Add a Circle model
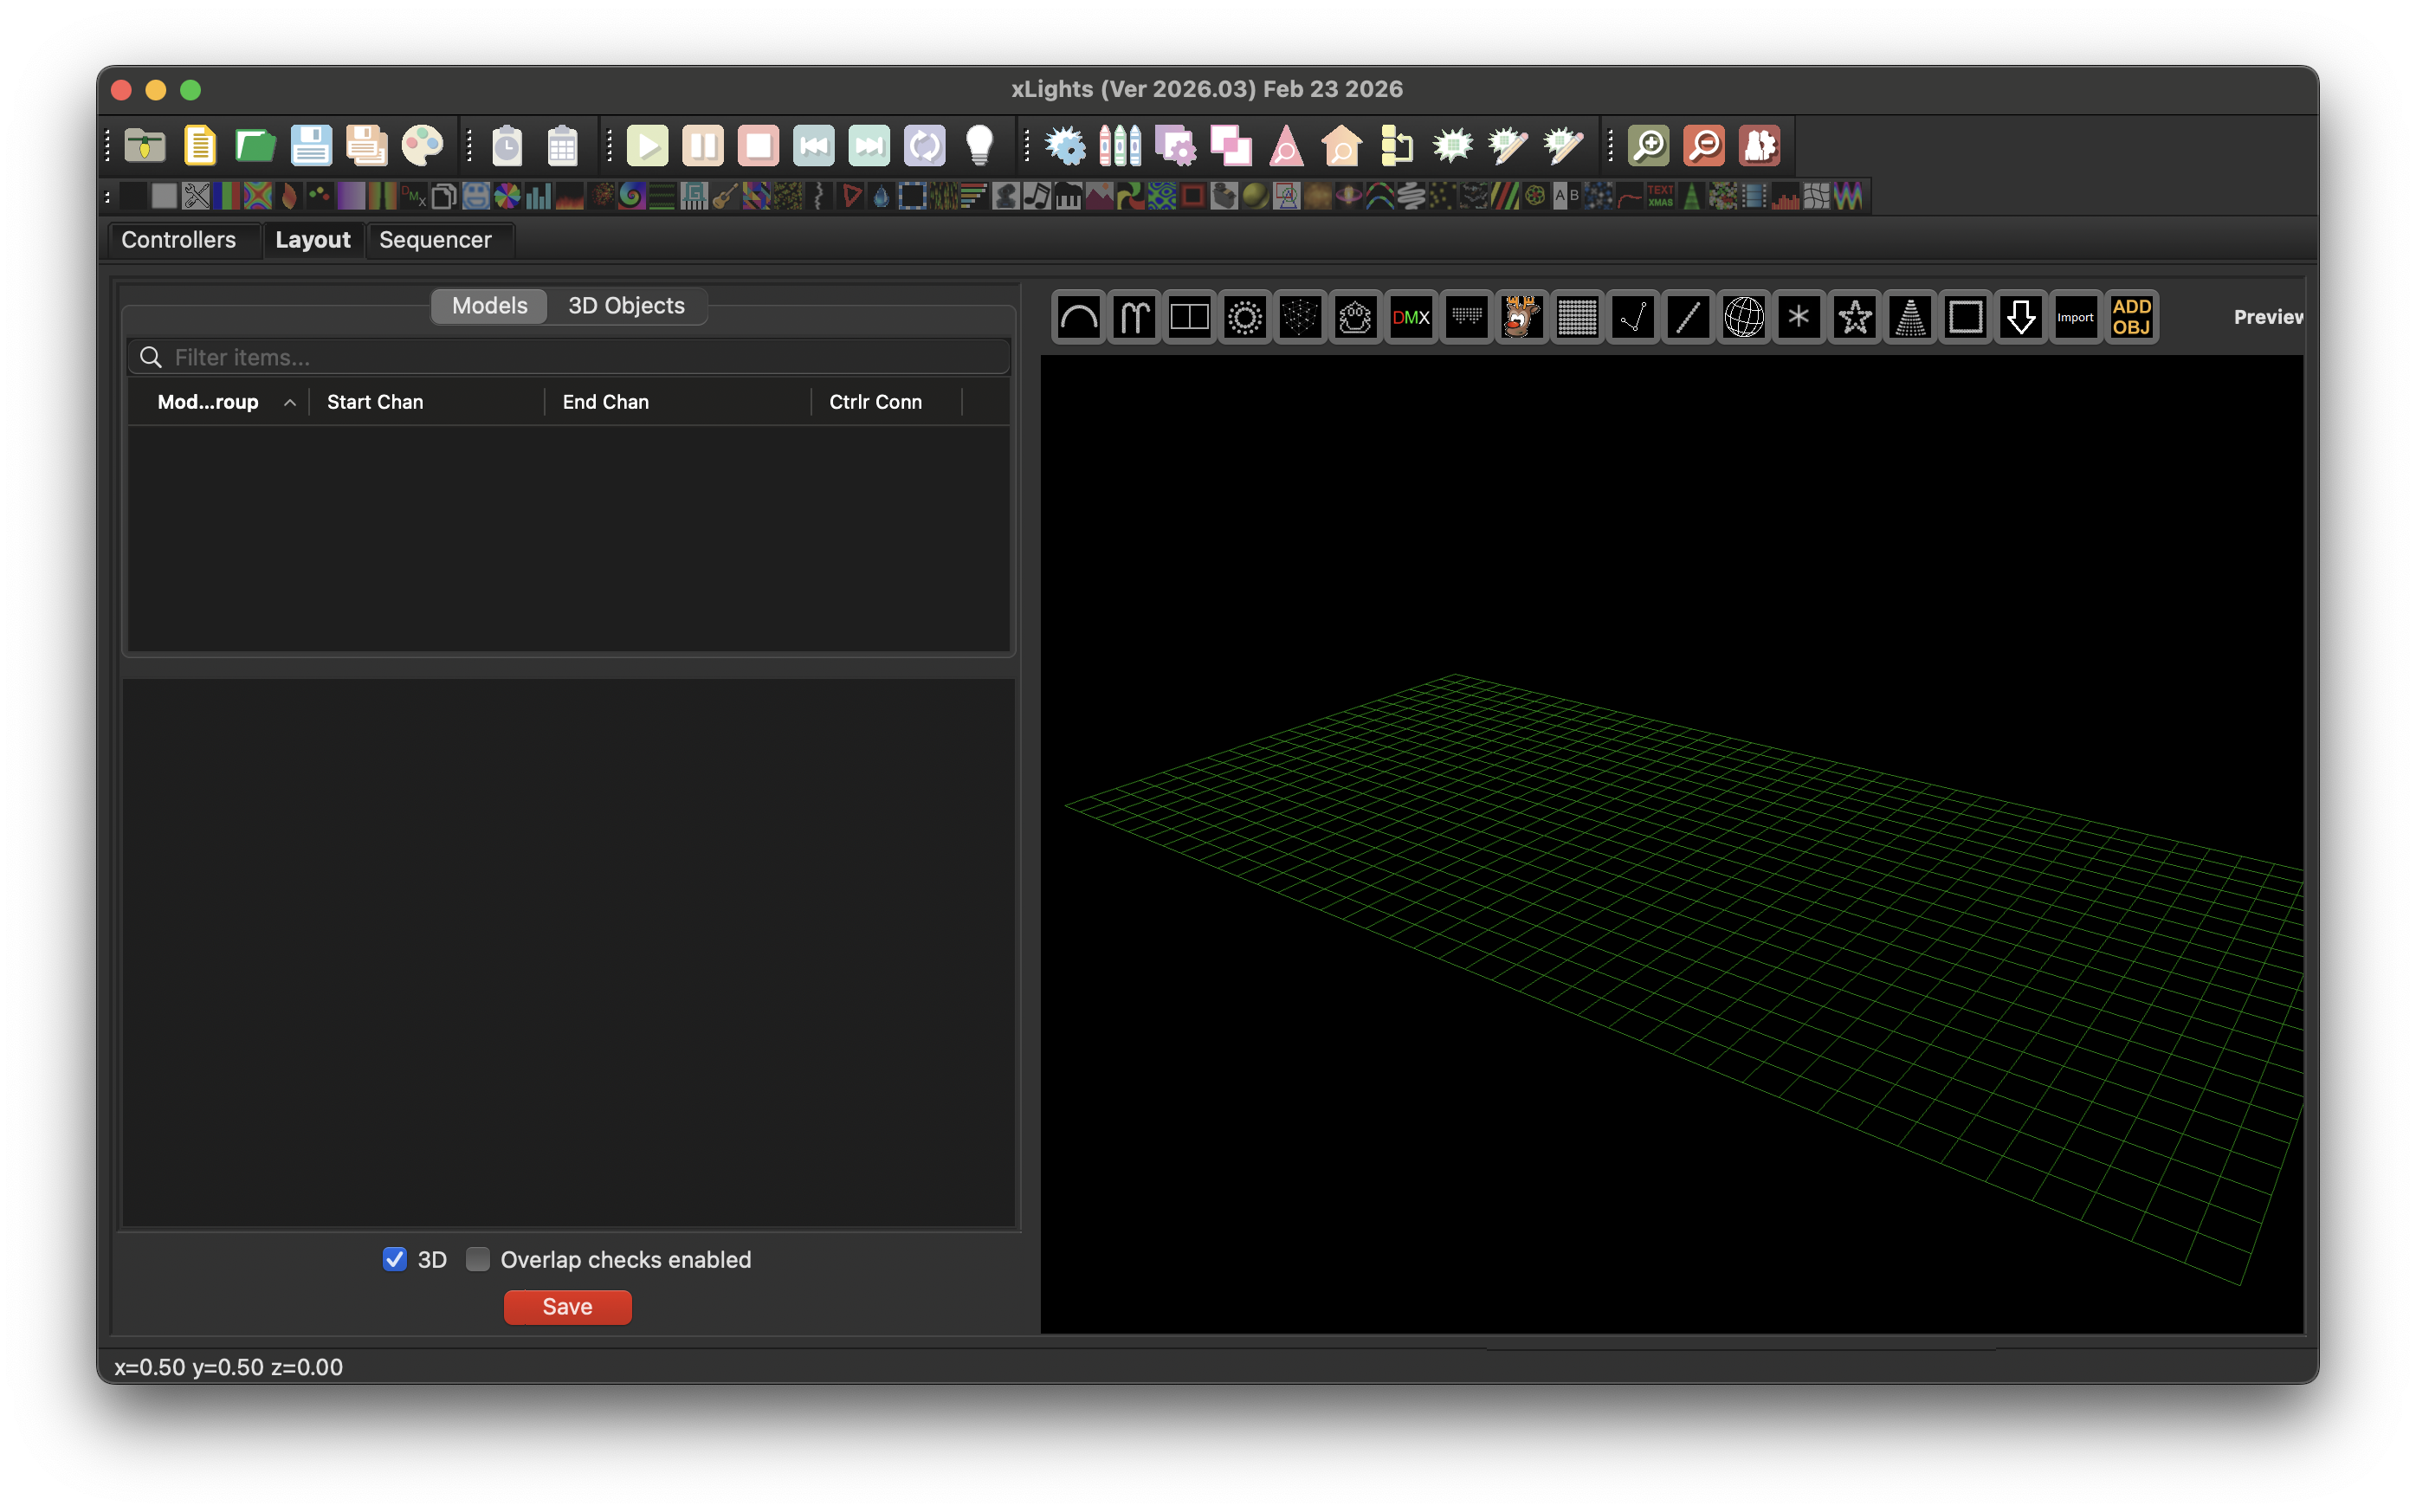2416x1512 pixels. point(1245,318)
